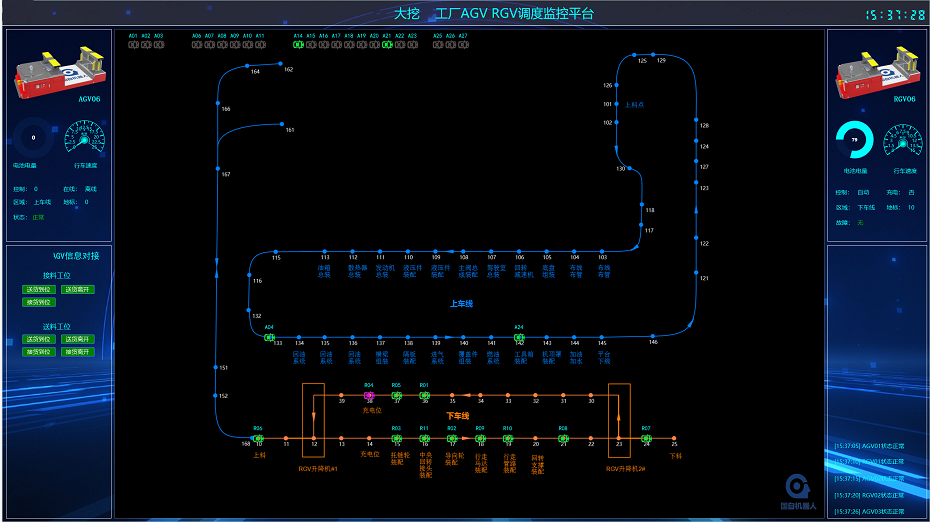Select the A04 AGV on the track
The height and width of the screenshot is (522, 930).
(x=269, y=337)
